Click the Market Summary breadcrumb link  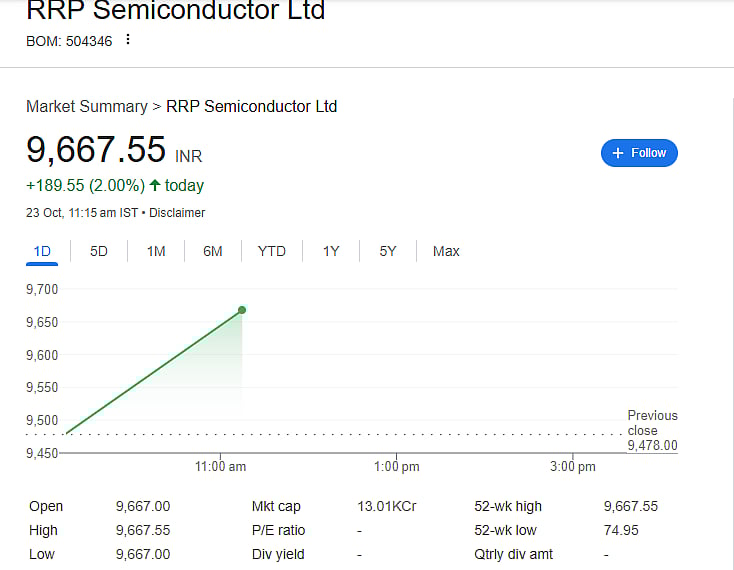[x=84, y=106]
